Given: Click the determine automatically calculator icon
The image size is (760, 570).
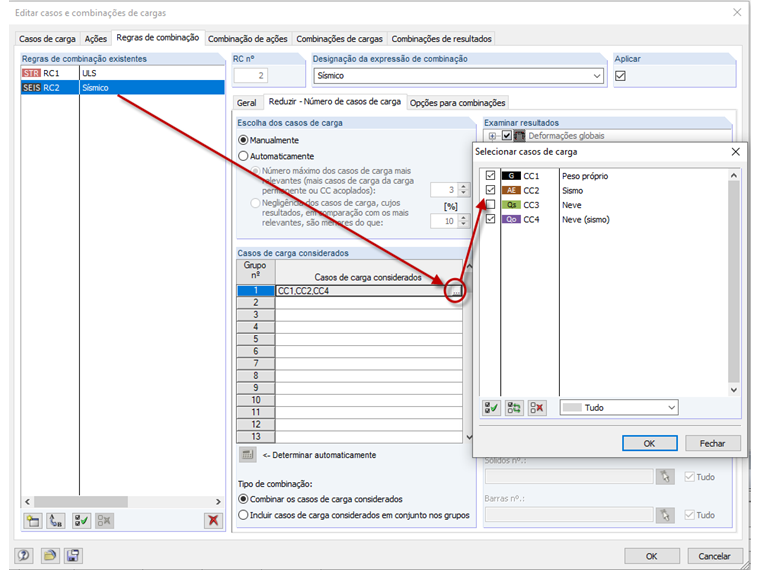Looking at the screenshot, I should 248,455.
